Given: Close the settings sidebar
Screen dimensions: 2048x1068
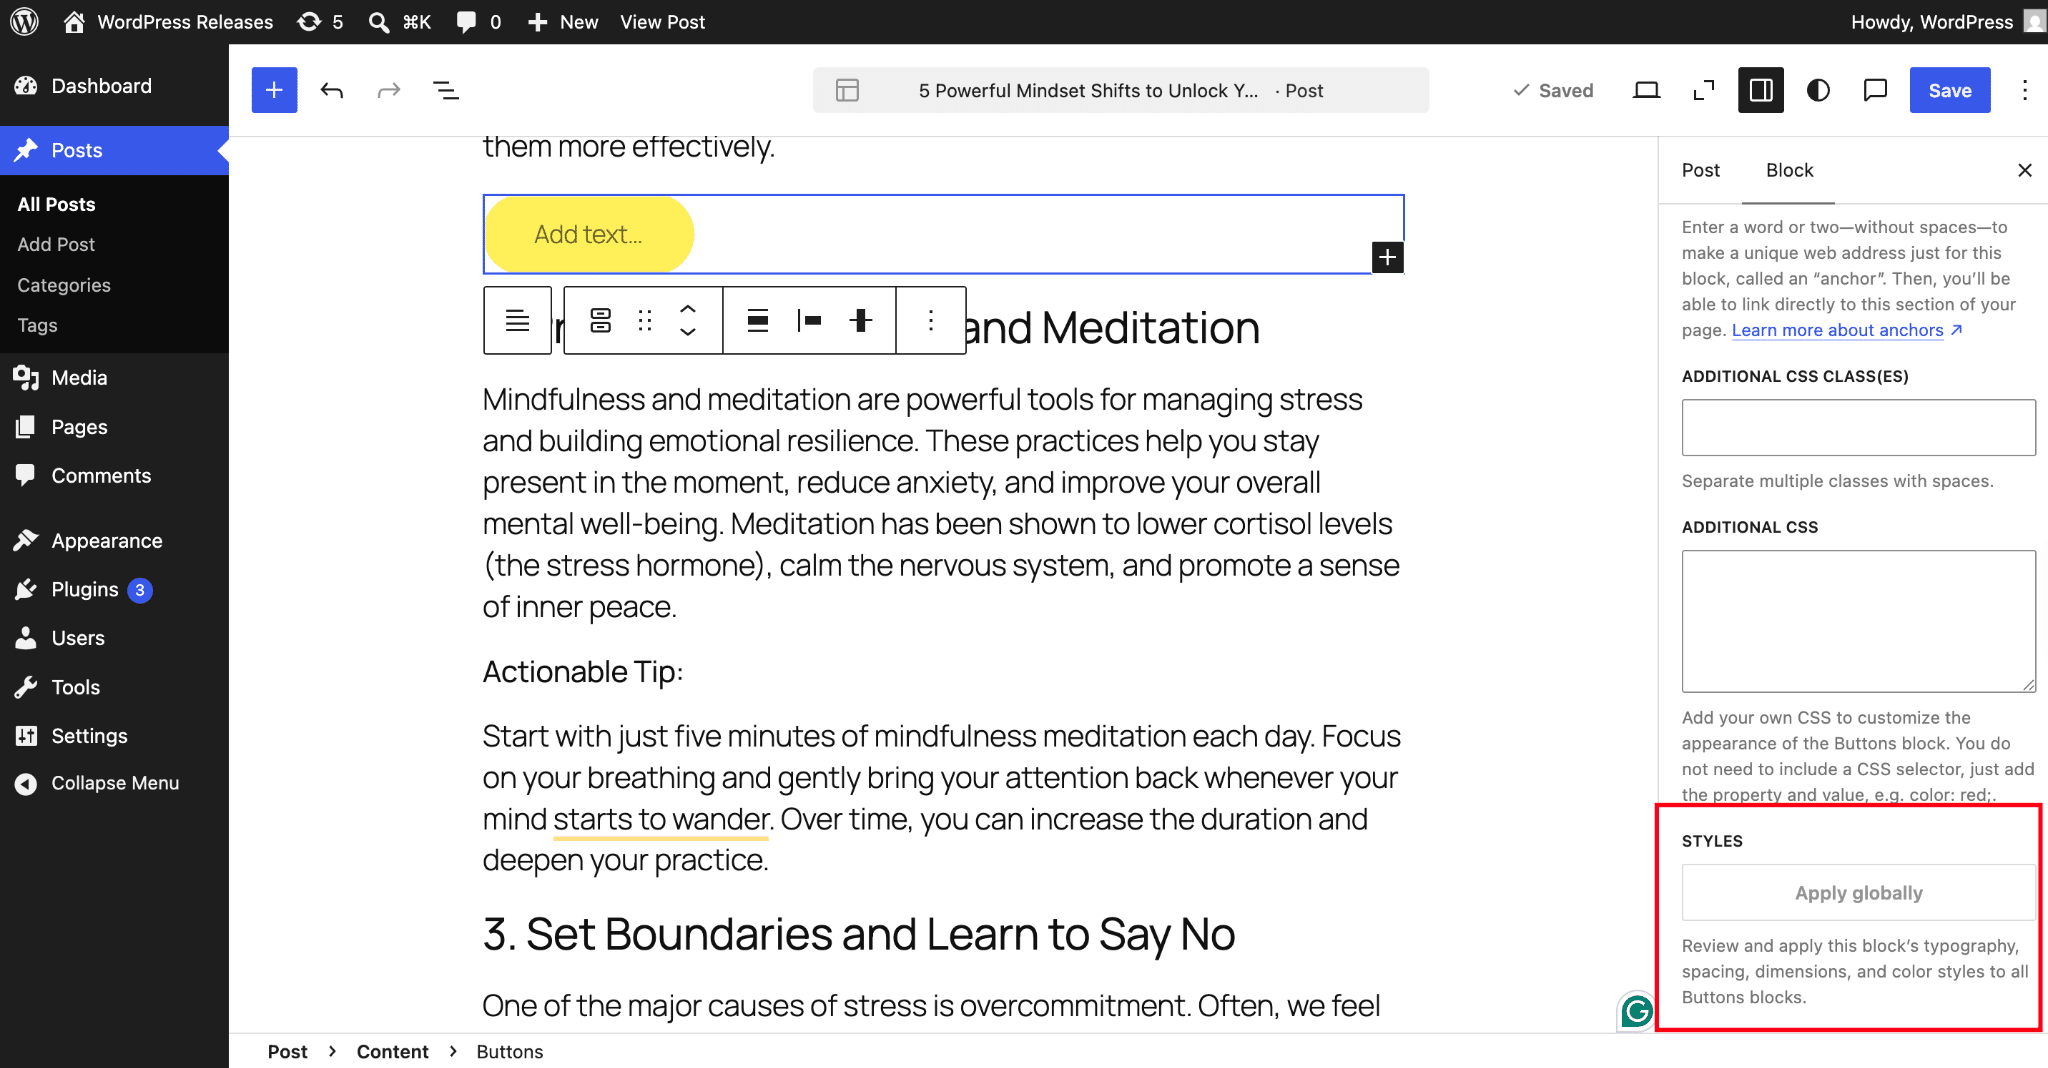Looking at the screenshot, I should point(2024,170).
